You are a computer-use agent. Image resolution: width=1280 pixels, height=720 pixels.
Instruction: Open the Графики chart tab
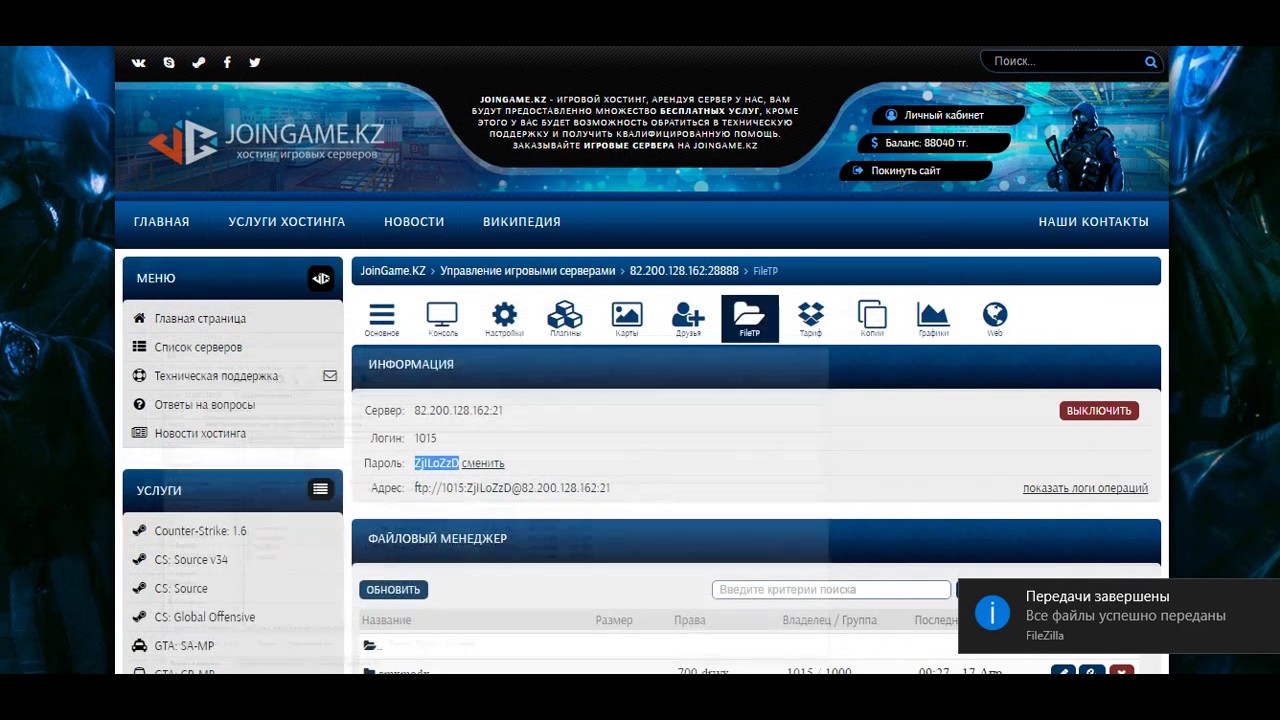933,320
